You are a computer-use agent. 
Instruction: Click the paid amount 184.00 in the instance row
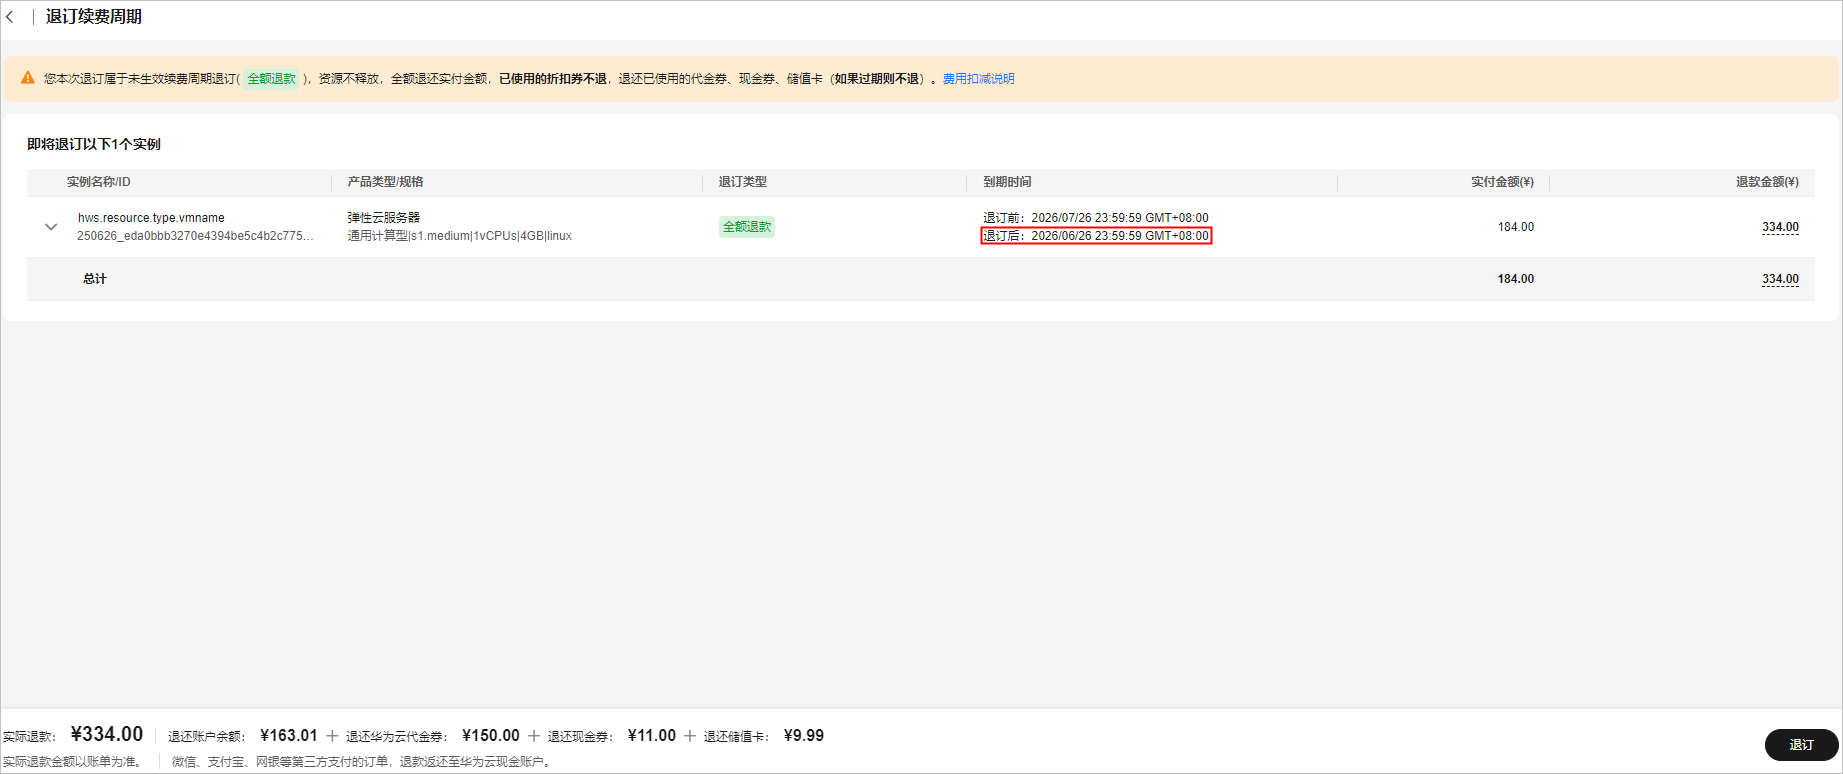pyautogui.click(x=1516, y=227)
